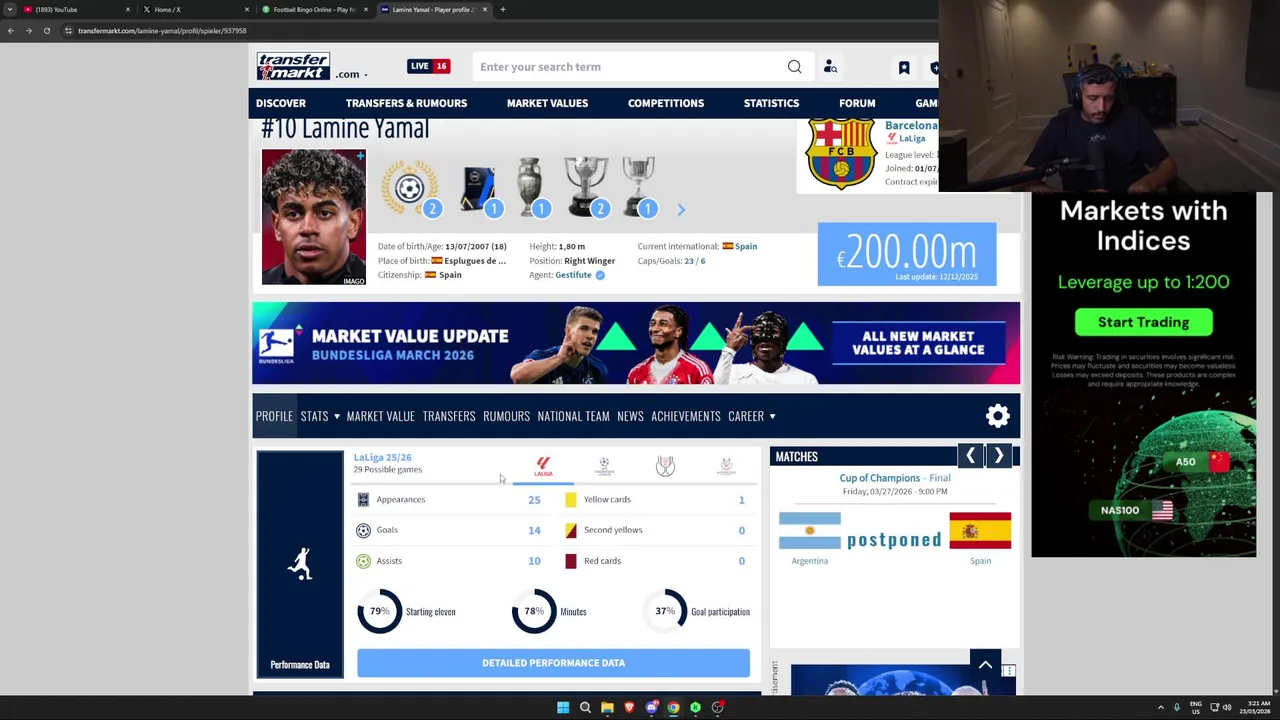Open the FORUM menu
Viewport: 1280px width, 720px height.
[x=857, y=103]
